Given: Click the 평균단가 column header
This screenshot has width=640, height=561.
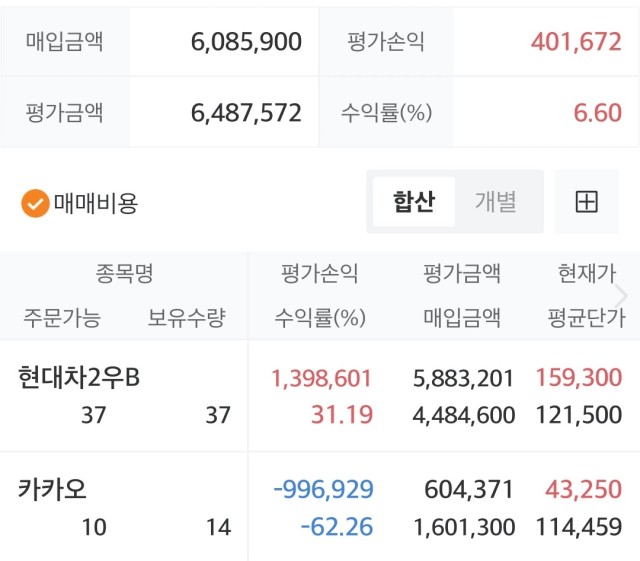Looking at the screenshot, I should tap(587, 318).
